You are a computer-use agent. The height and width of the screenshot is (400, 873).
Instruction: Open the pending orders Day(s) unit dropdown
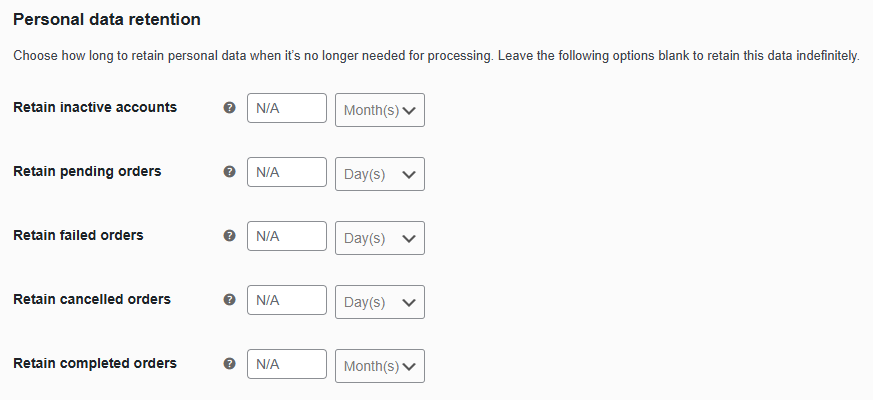coord(381,174)
